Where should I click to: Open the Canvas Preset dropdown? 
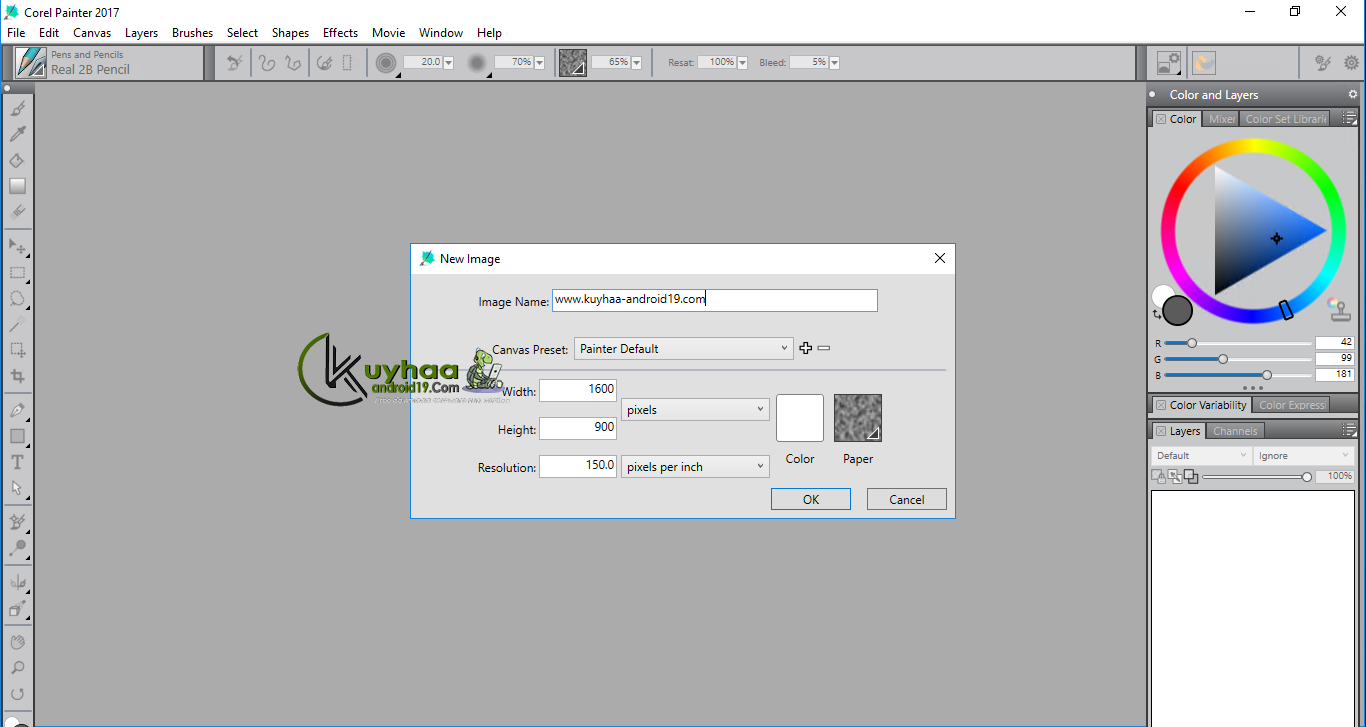[x=684, y=349]
